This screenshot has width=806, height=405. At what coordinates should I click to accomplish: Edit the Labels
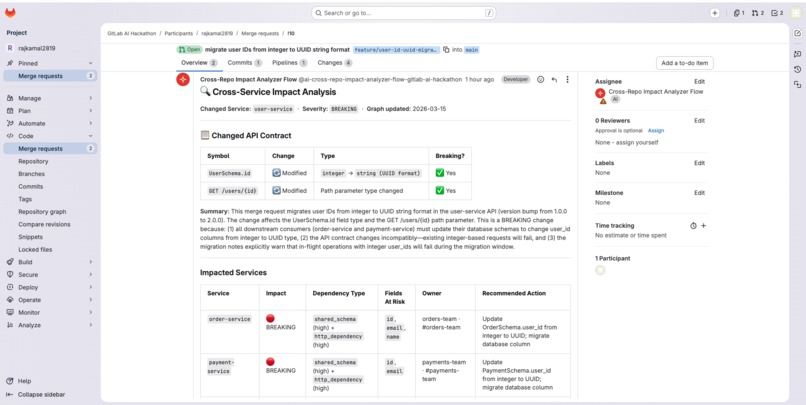click(x=699, y=163)
